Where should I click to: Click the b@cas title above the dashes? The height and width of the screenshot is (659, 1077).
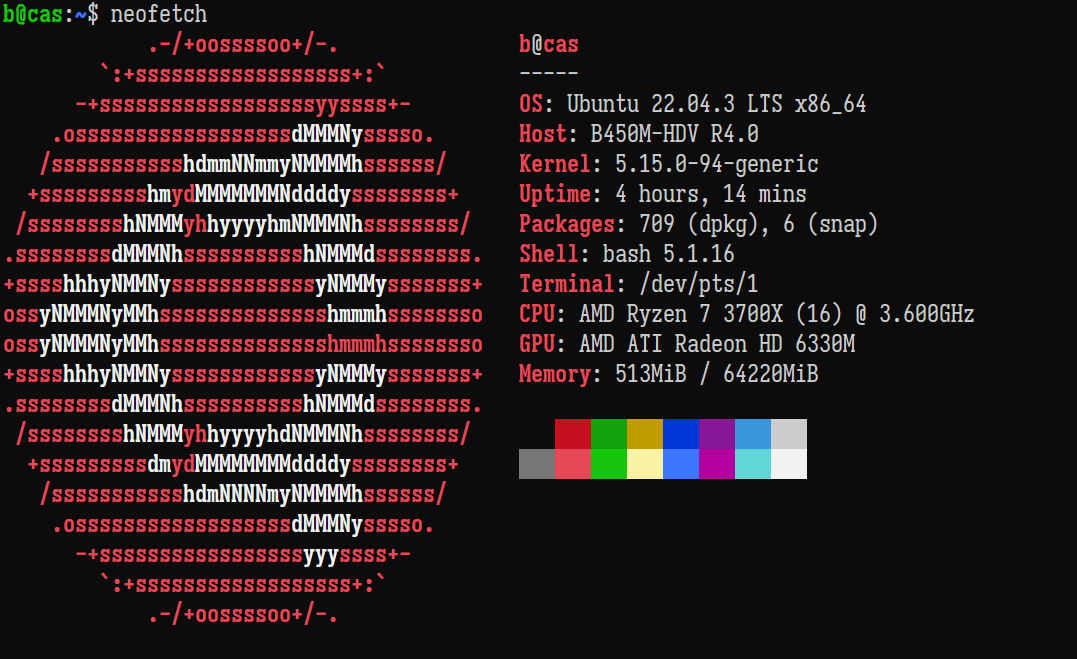coord(549,44)
